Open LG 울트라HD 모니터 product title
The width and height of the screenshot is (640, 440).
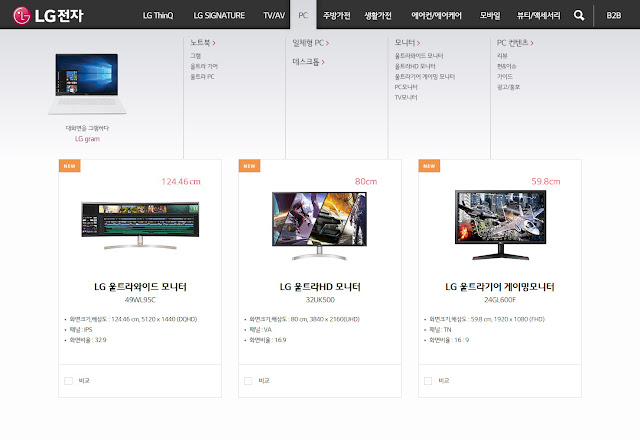[x=320, y=287]
